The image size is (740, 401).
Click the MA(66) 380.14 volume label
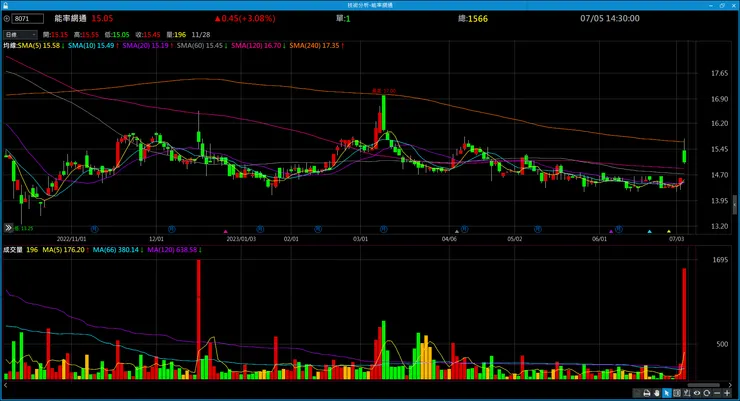pyautogui.click(x=117, y=250)
